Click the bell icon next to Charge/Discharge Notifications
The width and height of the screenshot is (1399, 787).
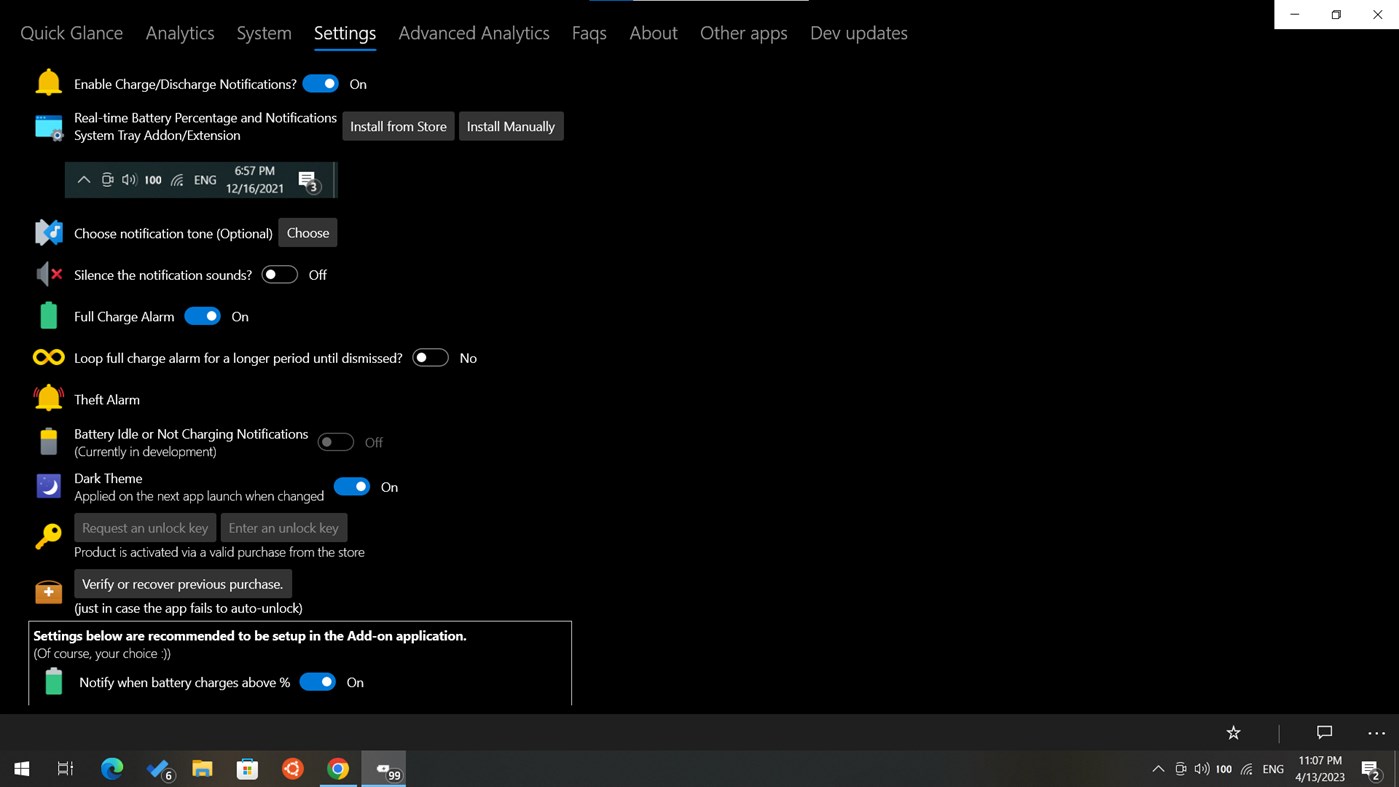(x=48, y=81)
